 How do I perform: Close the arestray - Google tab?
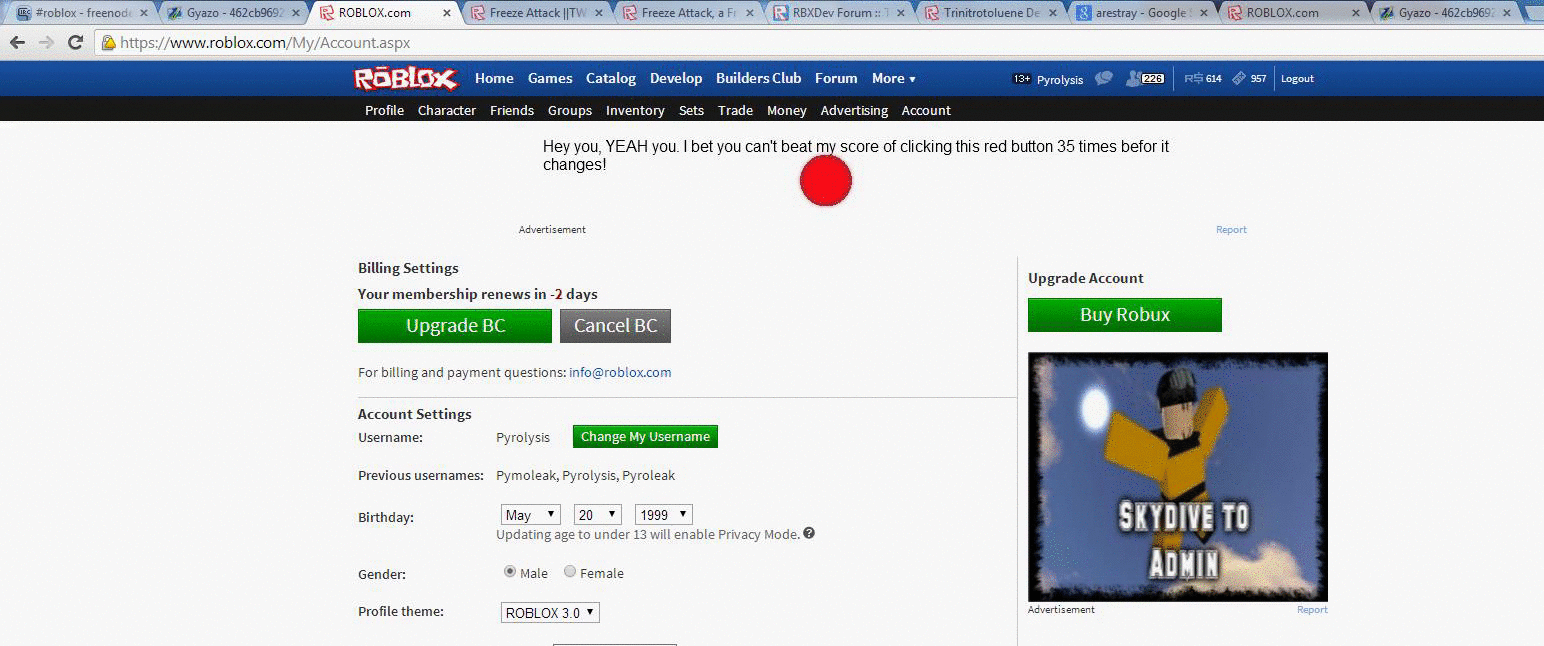point(1204,13)
